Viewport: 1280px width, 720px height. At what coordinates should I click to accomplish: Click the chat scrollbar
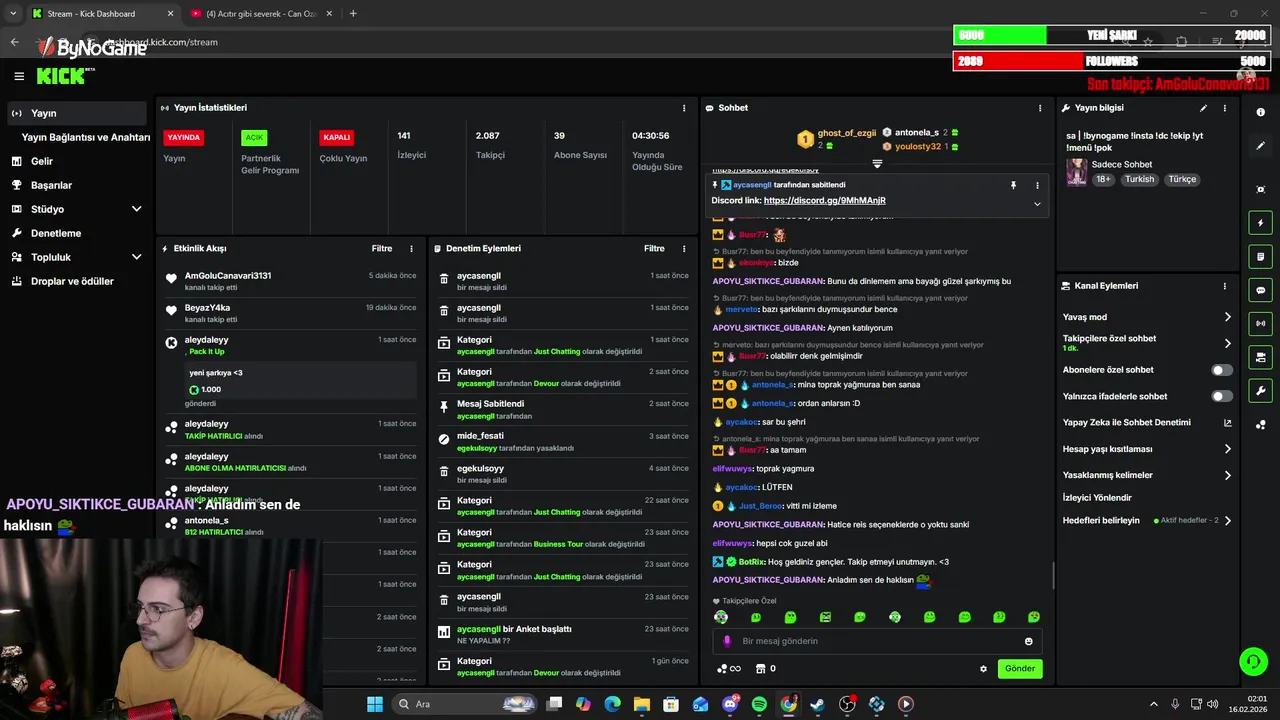click(1052, 576)
